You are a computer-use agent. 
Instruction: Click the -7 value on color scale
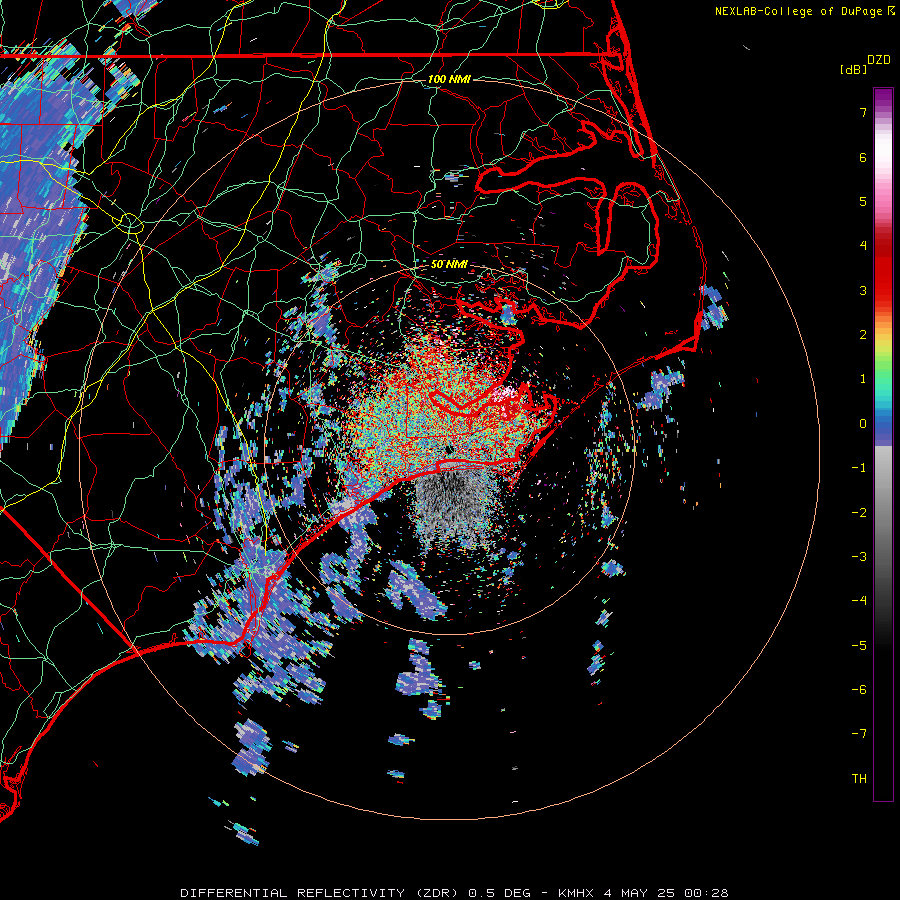859,734
